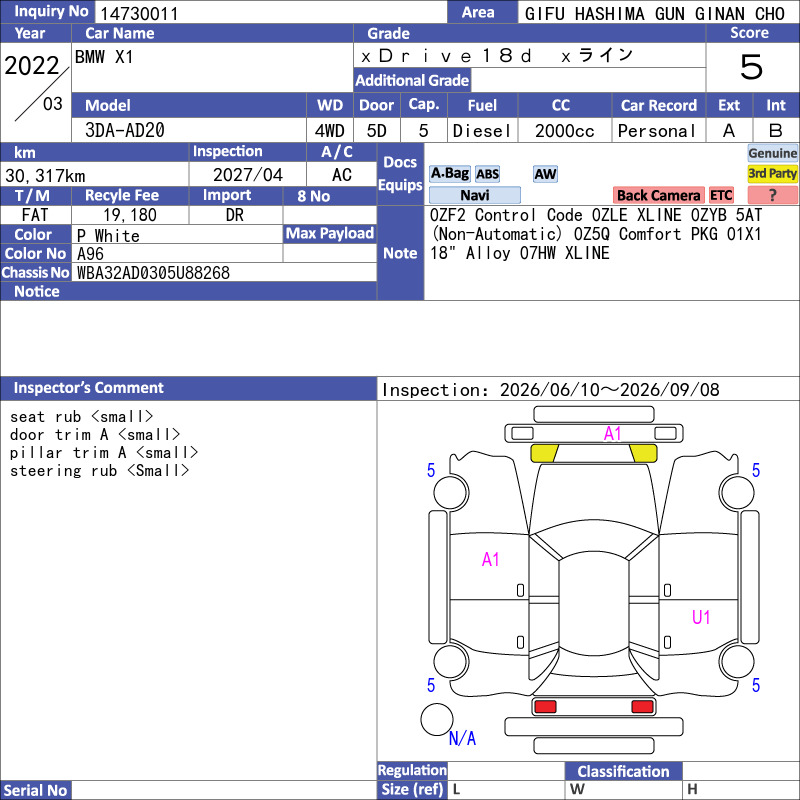This screenshot has width=800, height=800.
Task: Select the Genuine badge
Action: 772,153
